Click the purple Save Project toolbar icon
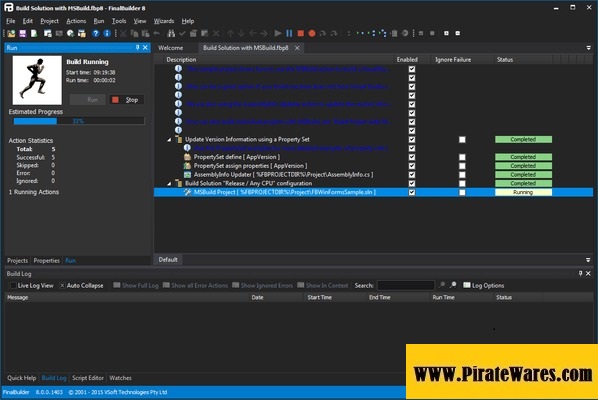Viewport: 598px width, 400px height. tap(23, 34)
